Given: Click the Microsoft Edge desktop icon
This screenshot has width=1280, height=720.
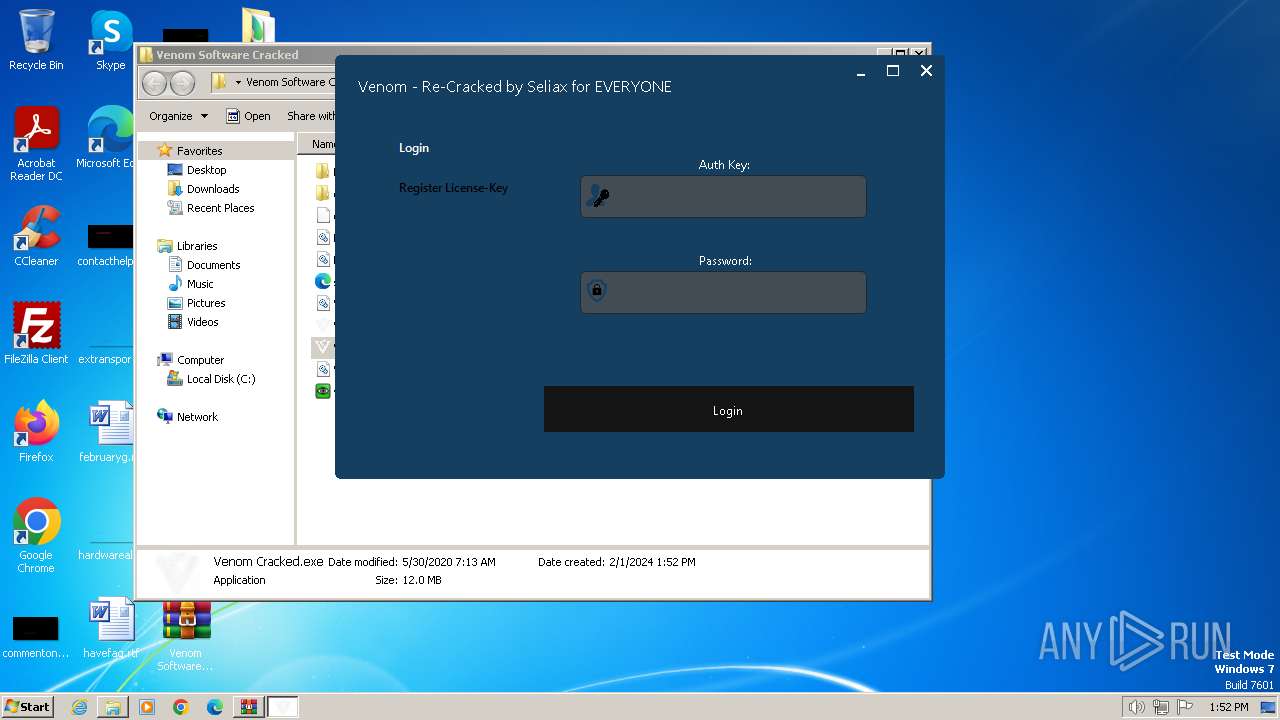Looking at the screenshot, I should click(105, 138).
